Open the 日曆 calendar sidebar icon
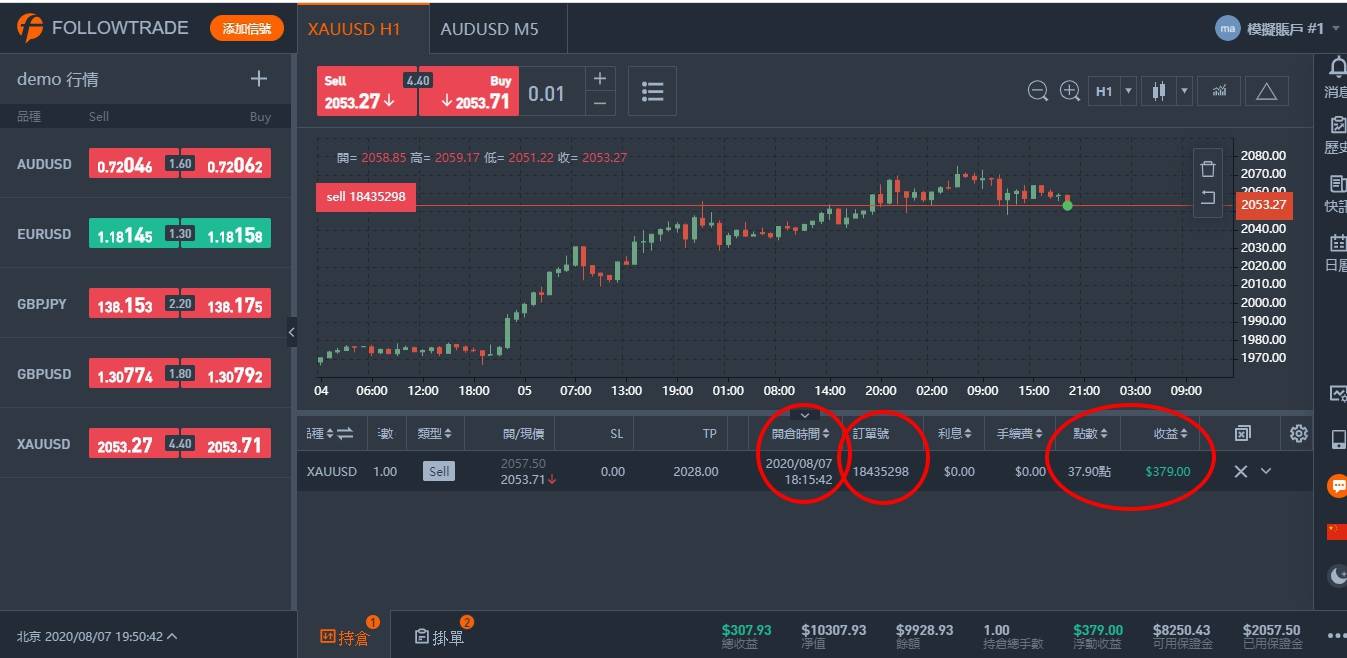This screenshot has width=1347, height=658. [x=1336, y=243]
